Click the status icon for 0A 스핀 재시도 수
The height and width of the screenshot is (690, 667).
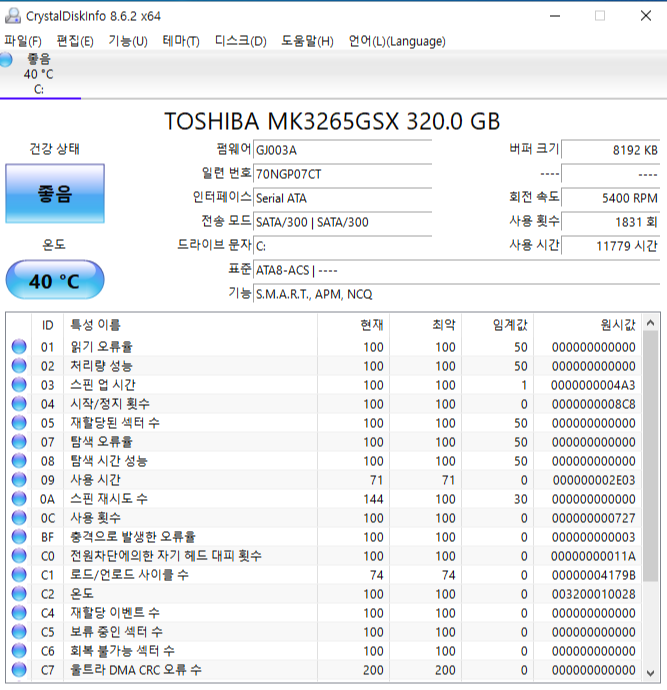point(19,499)
